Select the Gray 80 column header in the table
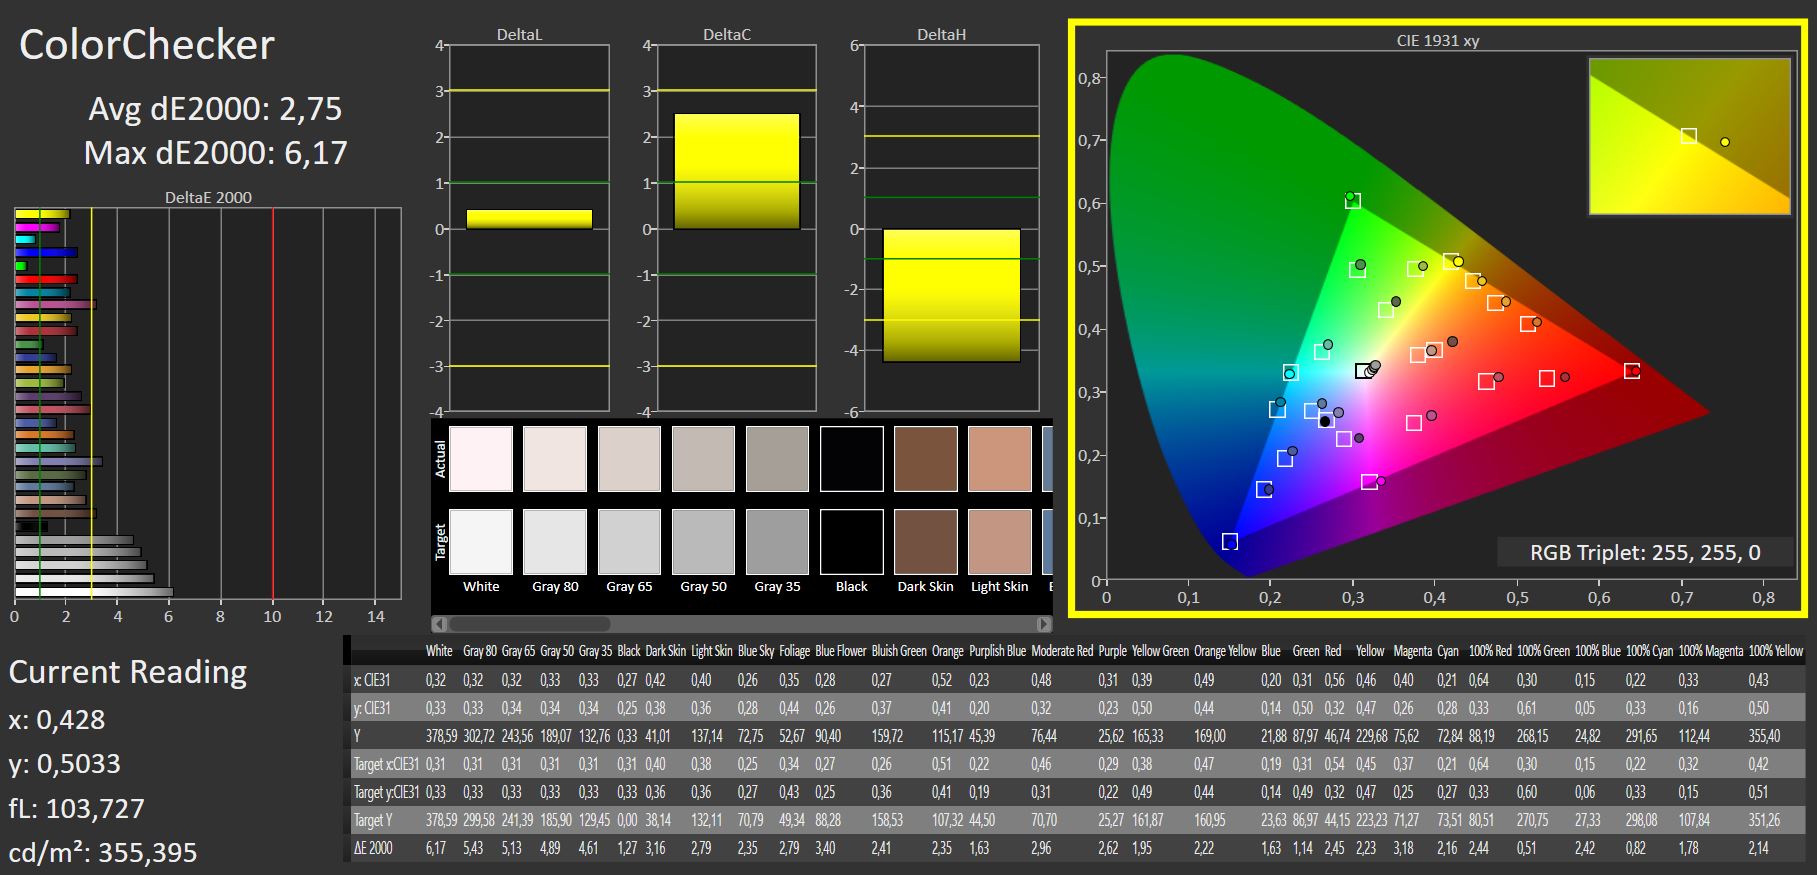Viewport: 1817px width, 875px height. [480, 651]
